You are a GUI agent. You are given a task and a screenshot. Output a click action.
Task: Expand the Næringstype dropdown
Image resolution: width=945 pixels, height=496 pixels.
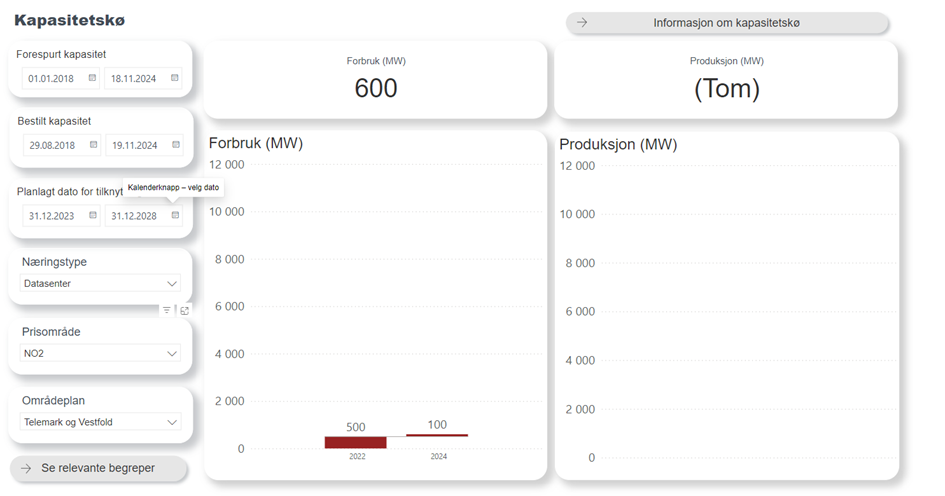pyautogui.click(x=172, y=283)
